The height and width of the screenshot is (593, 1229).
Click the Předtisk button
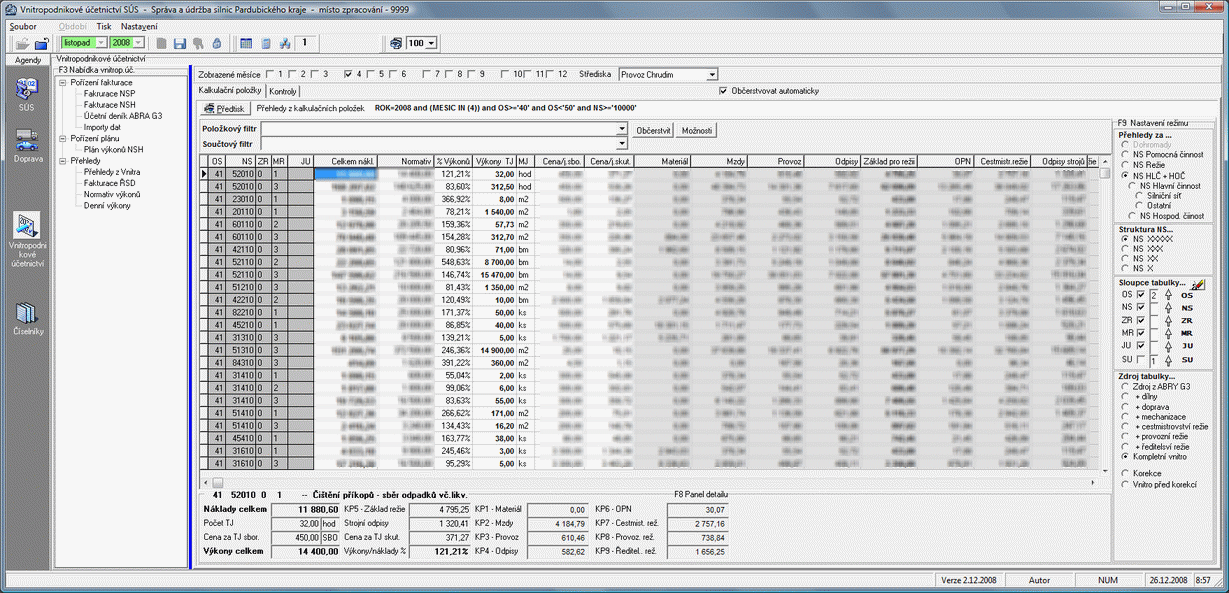point(224,108)
